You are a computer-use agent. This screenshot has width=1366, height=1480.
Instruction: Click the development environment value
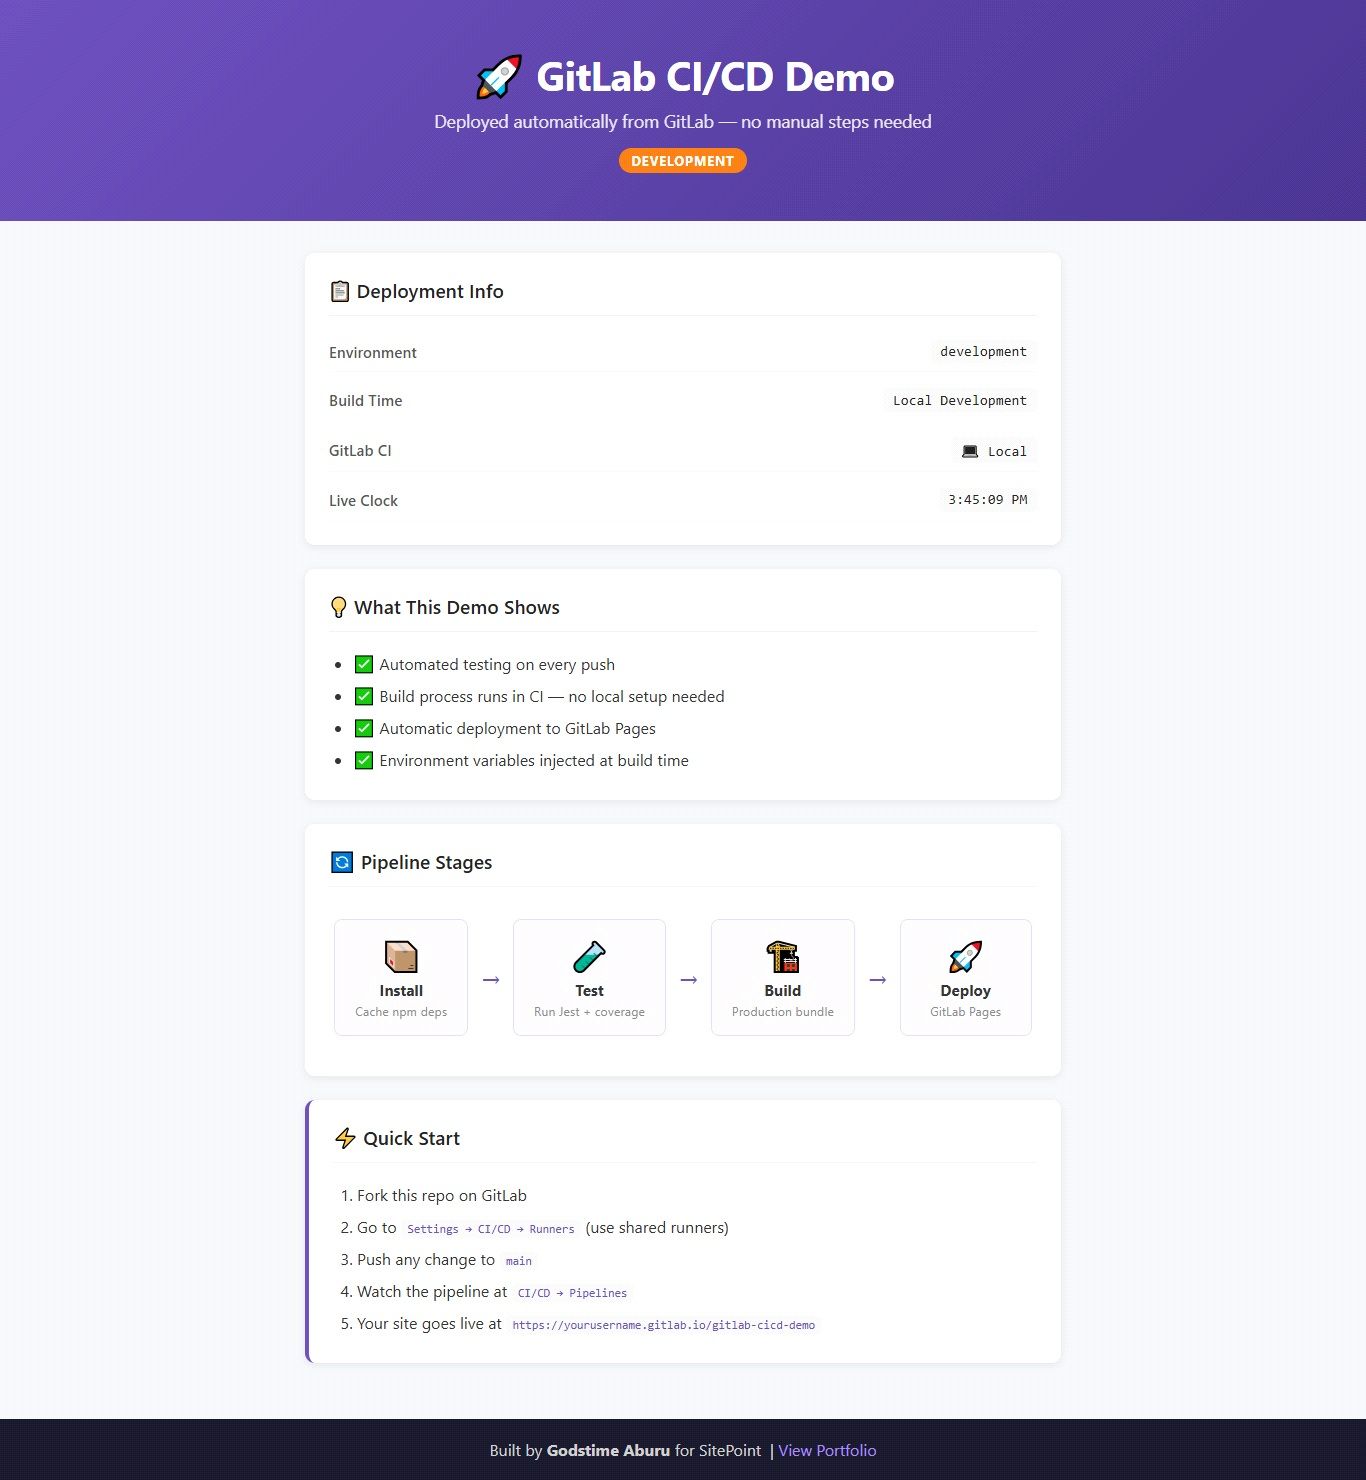pos(983,351)
